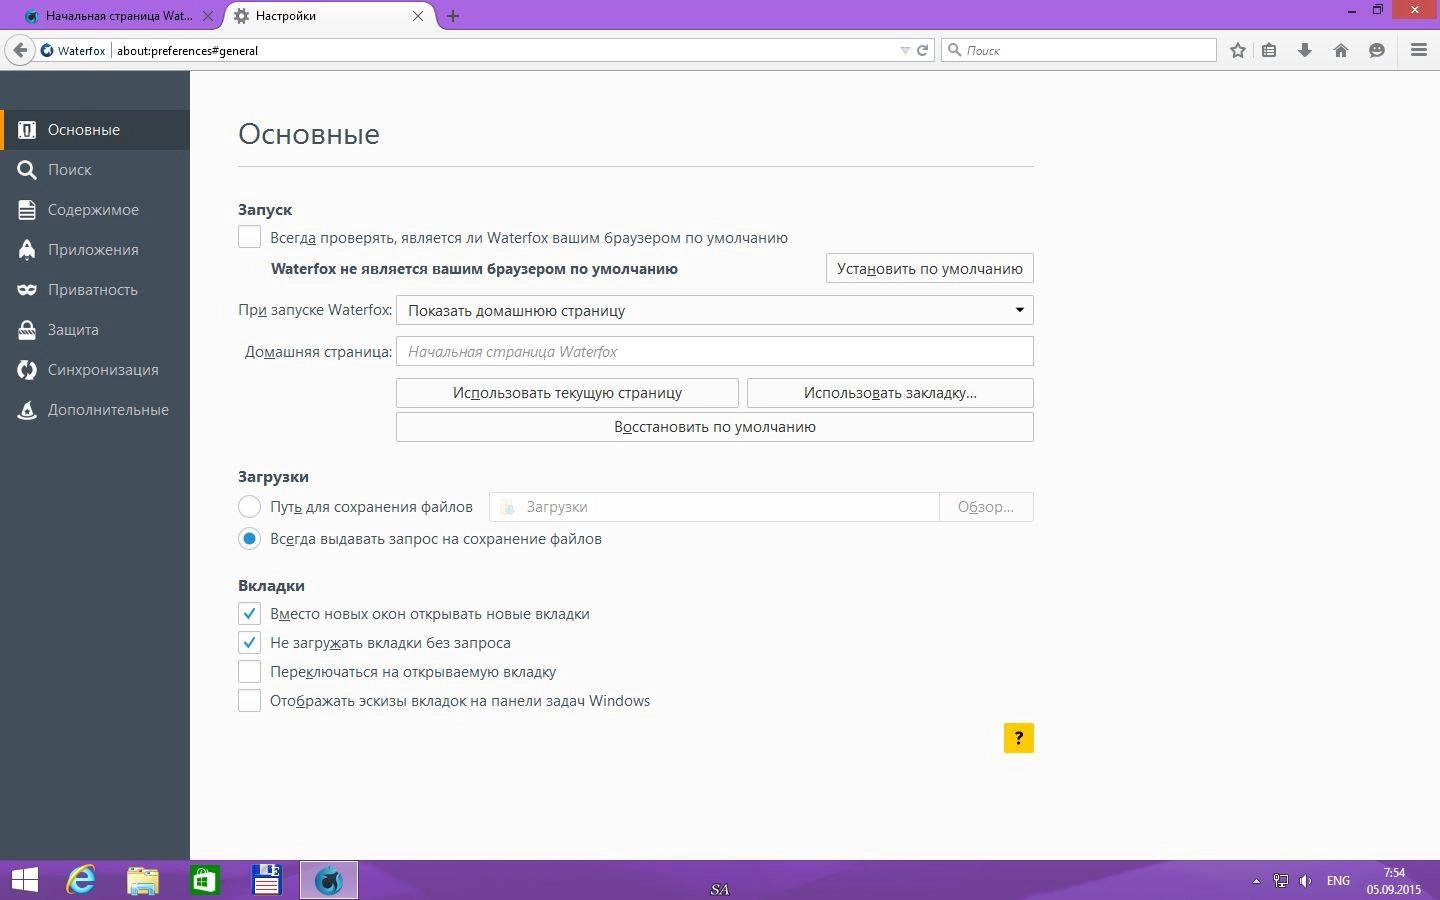The height and width of the screenshot is (900, 1440).
Task: Open the Синхронизация settings category
Action: pyautogui.click(x=95, y=370)
